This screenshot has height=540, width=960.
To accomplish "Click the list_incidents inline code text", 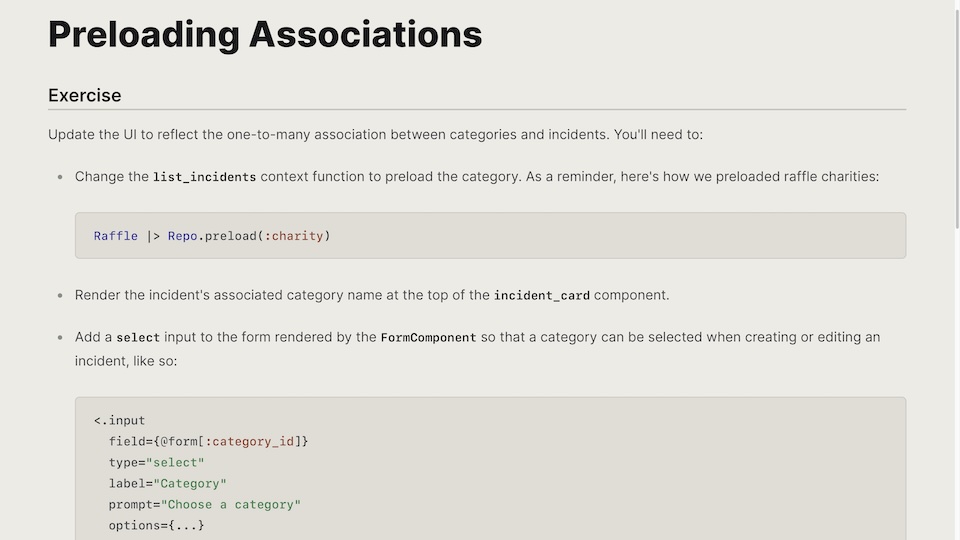I will tap(204, 177).
